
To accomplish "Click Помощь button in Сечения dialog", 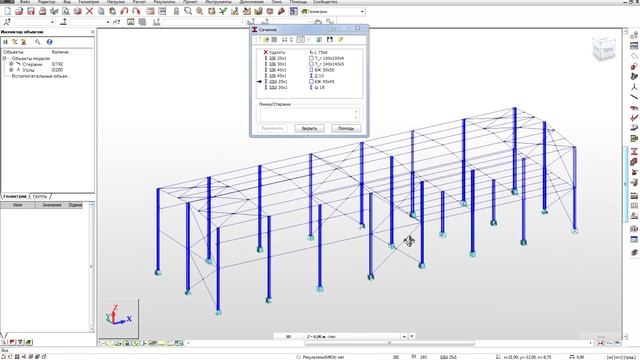I will pos(346,128).
